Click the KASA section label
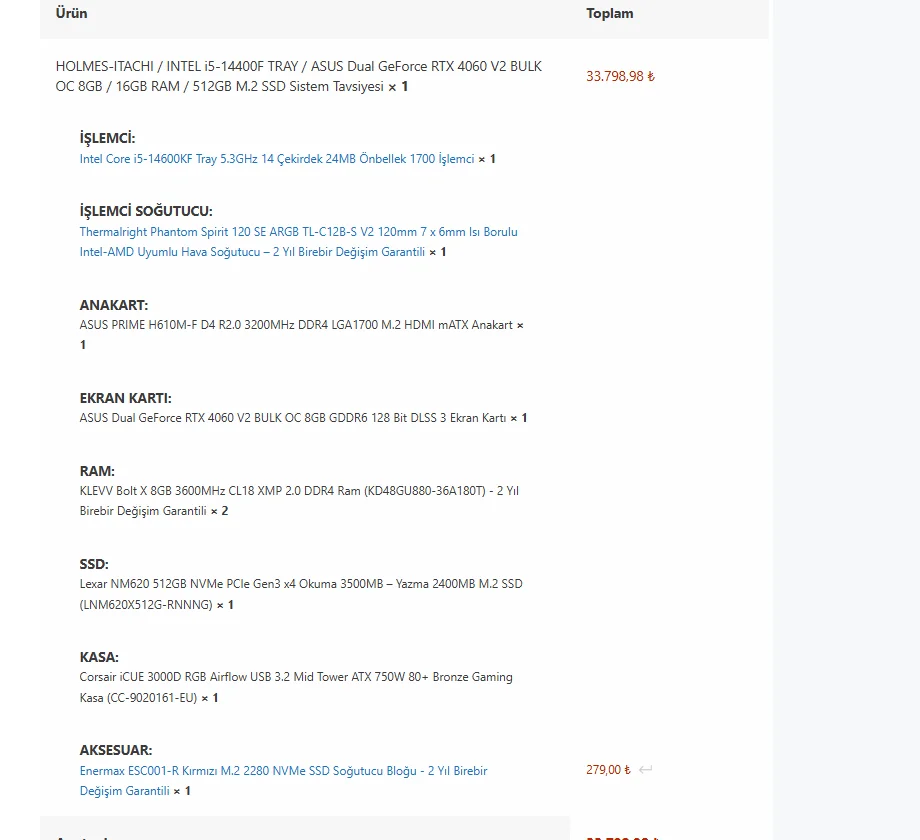The width and height of the screenshot is (920, 840). click(x=99, y=657)
